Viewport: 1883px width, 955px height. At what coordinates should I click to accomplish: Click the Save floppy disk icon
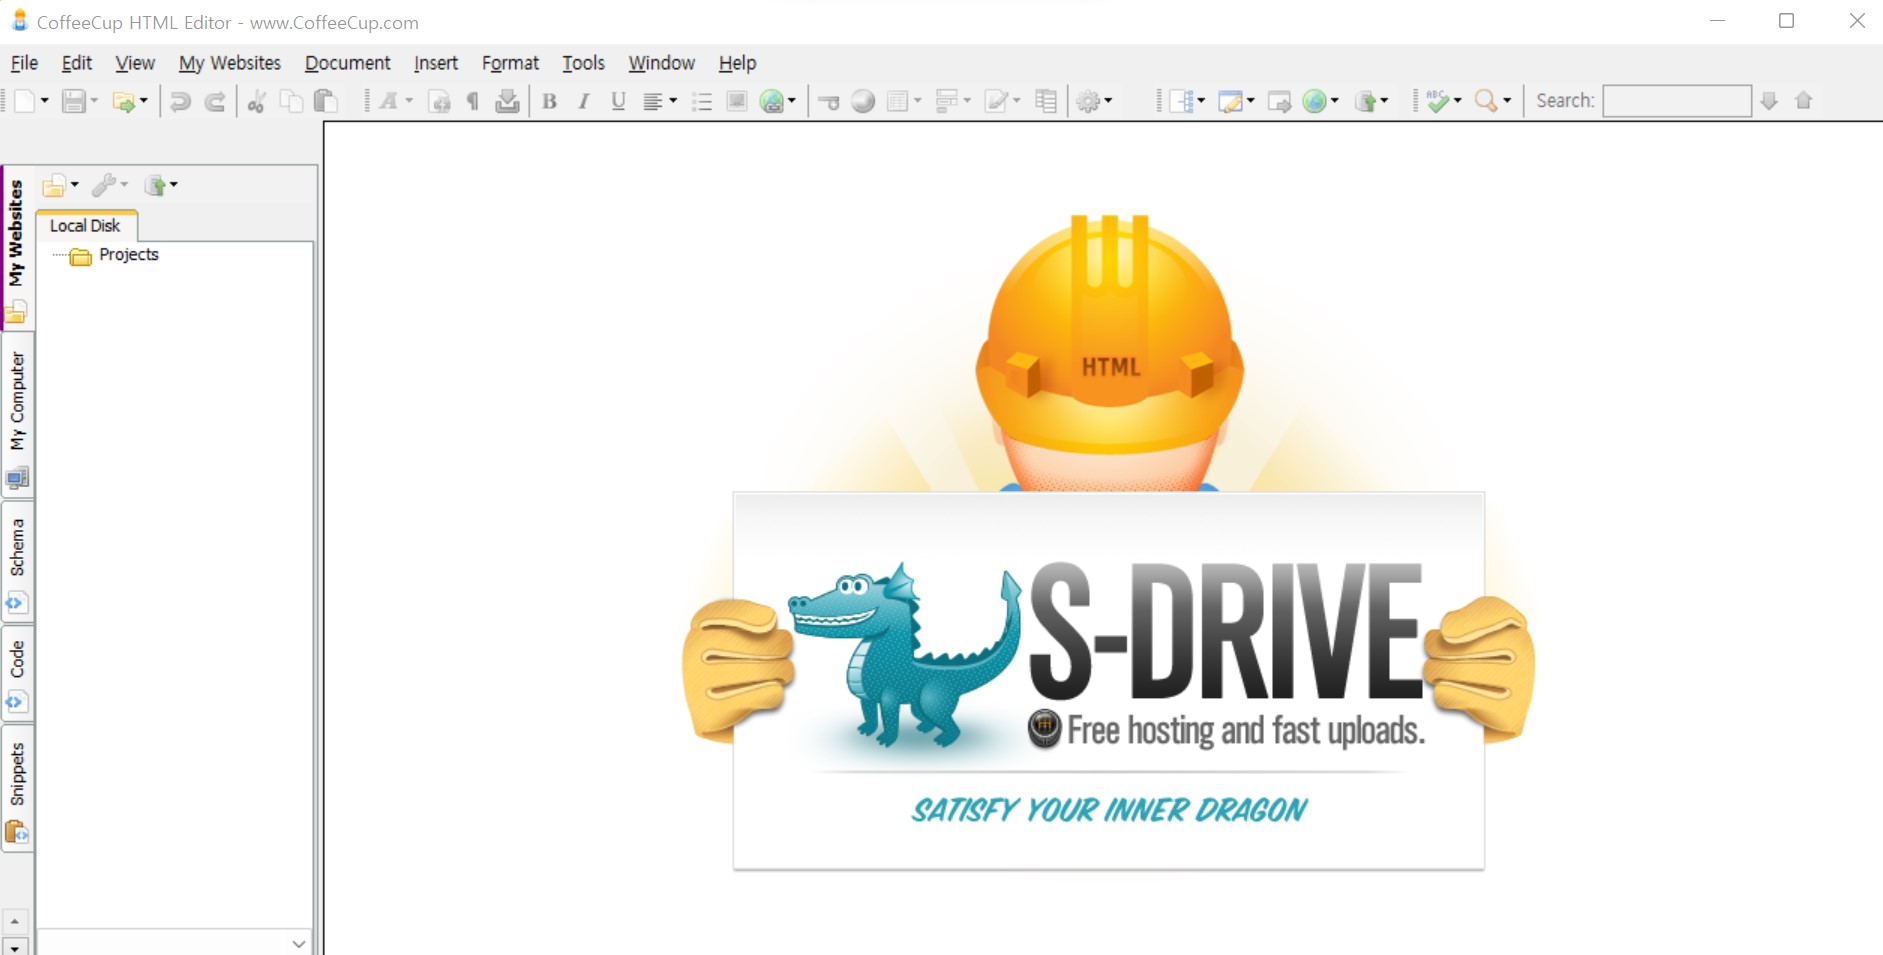tap(73, 101)
